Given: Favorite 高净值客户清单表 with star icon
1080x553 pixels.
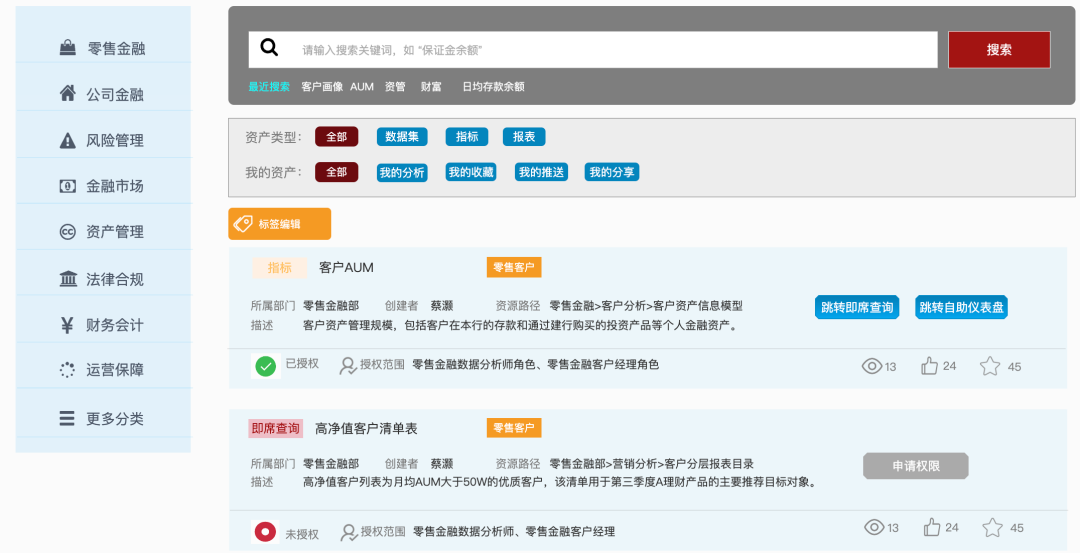Looking at the screenshot, I should 993,528.
